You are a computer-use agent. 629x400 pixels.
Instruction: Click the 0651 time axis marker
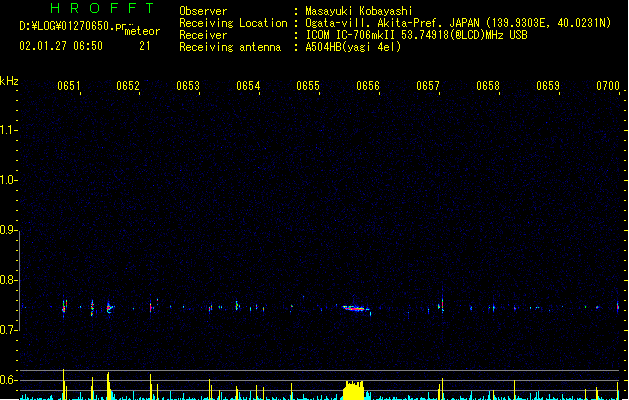[69, 86]
